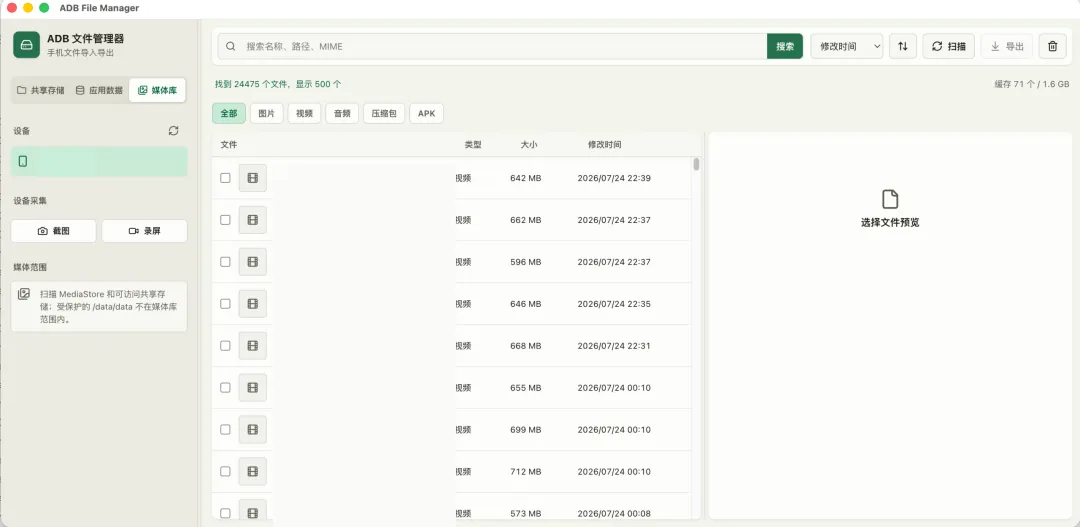
Task: Switch to 共享存储 tab
Action: coord(41,90)
